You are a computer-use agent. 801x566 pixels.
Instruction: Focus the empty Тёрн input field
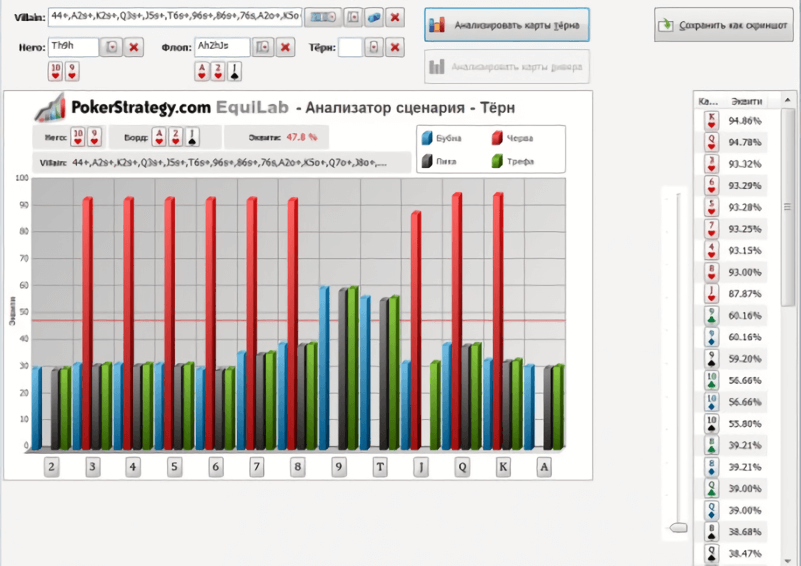coord(350,47)
